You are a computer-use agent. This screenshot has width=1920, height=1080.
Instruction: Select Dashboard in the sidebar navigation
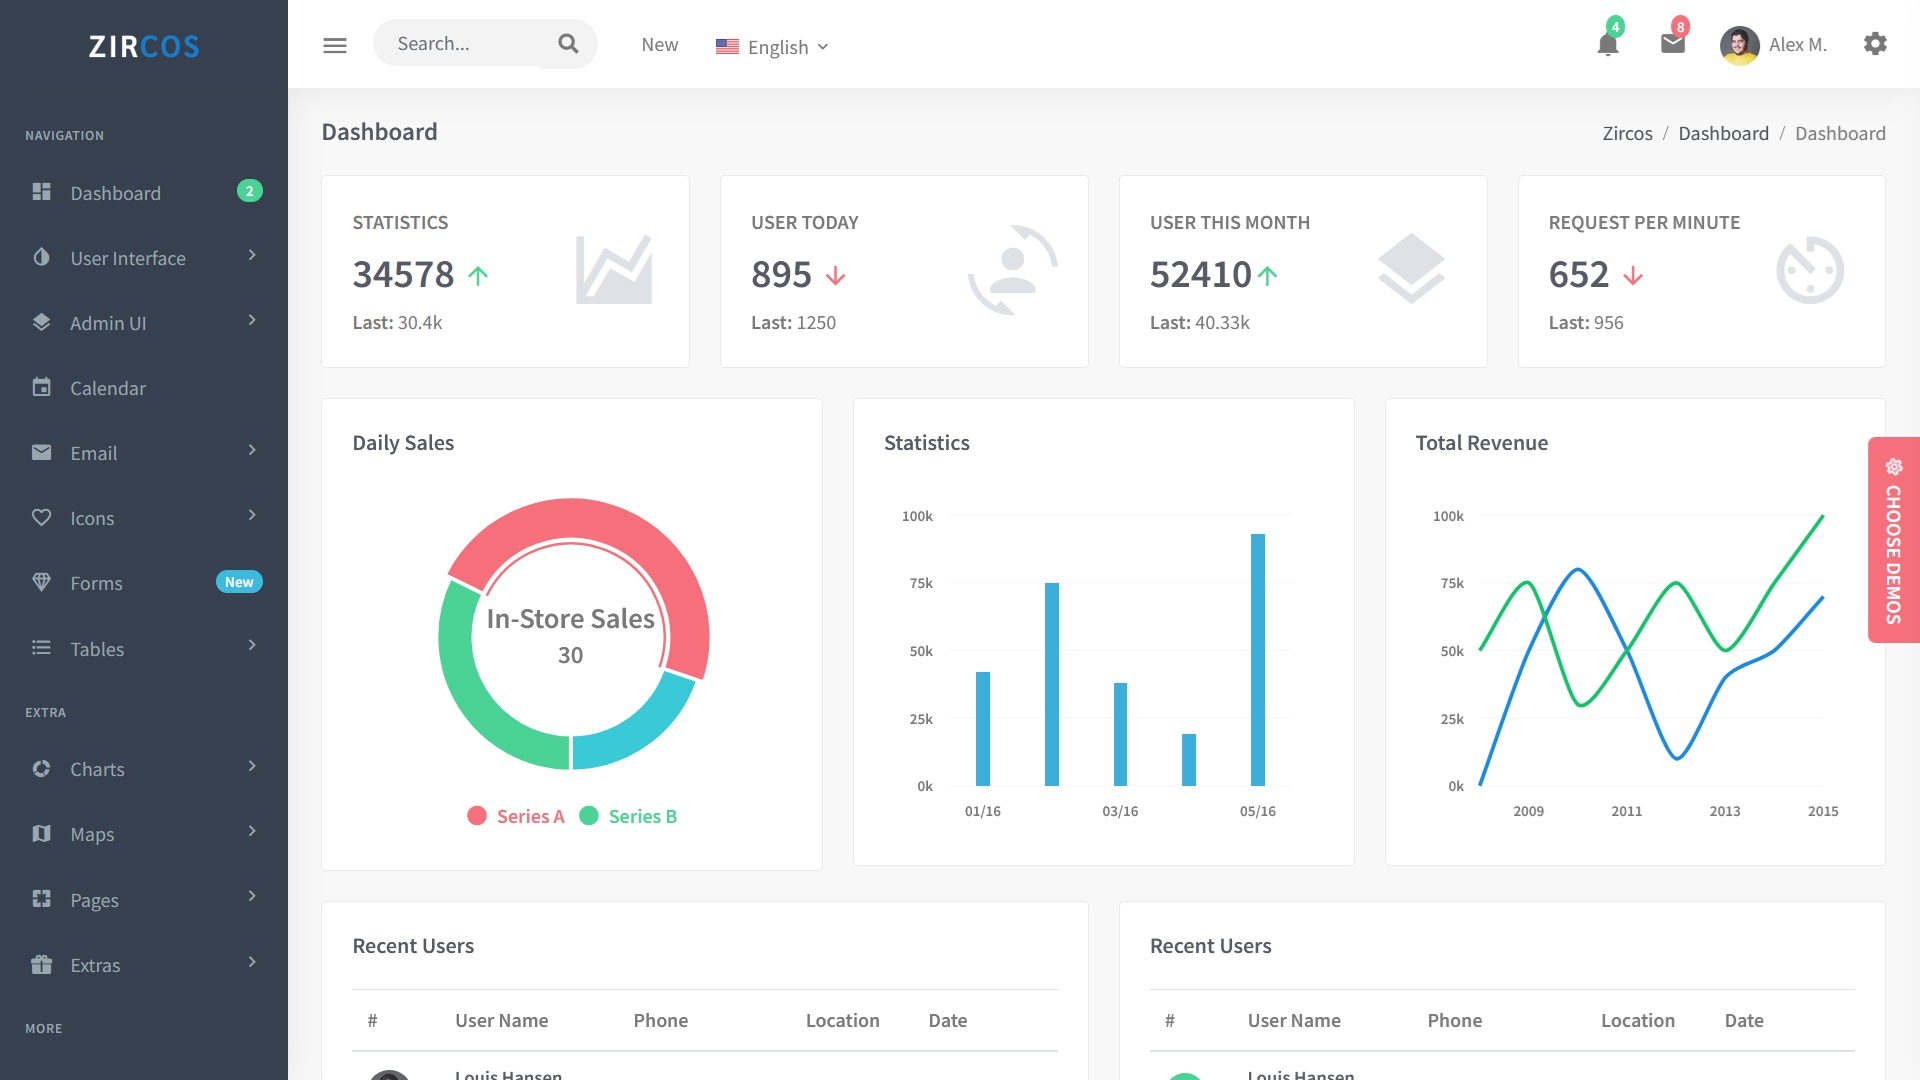tap(115, 193)
